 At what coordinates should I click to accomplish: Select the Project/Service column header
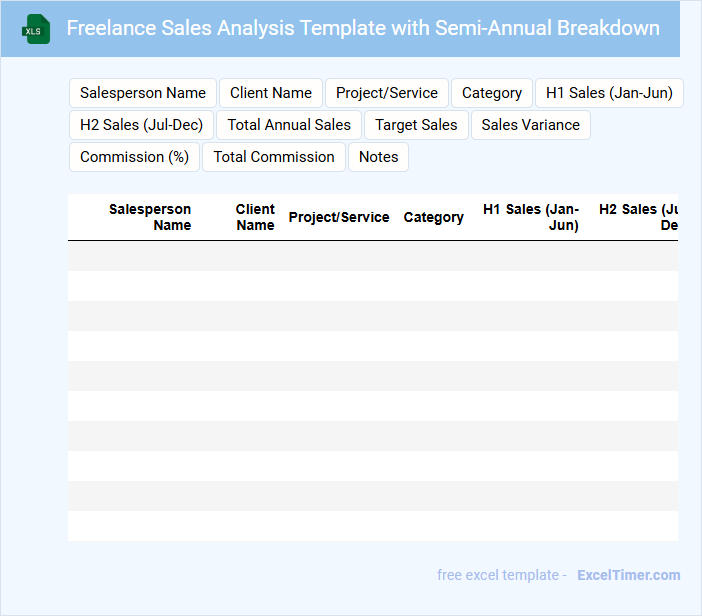[339, 217]
